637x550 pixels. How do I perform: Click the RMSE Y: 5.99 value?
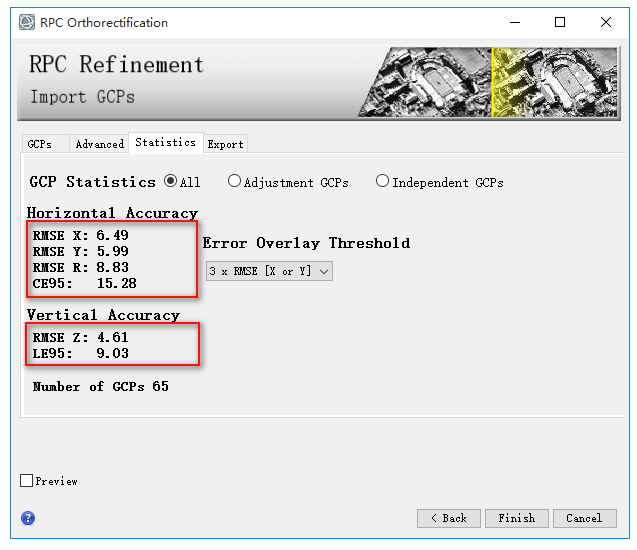click(x=80, y=251)
